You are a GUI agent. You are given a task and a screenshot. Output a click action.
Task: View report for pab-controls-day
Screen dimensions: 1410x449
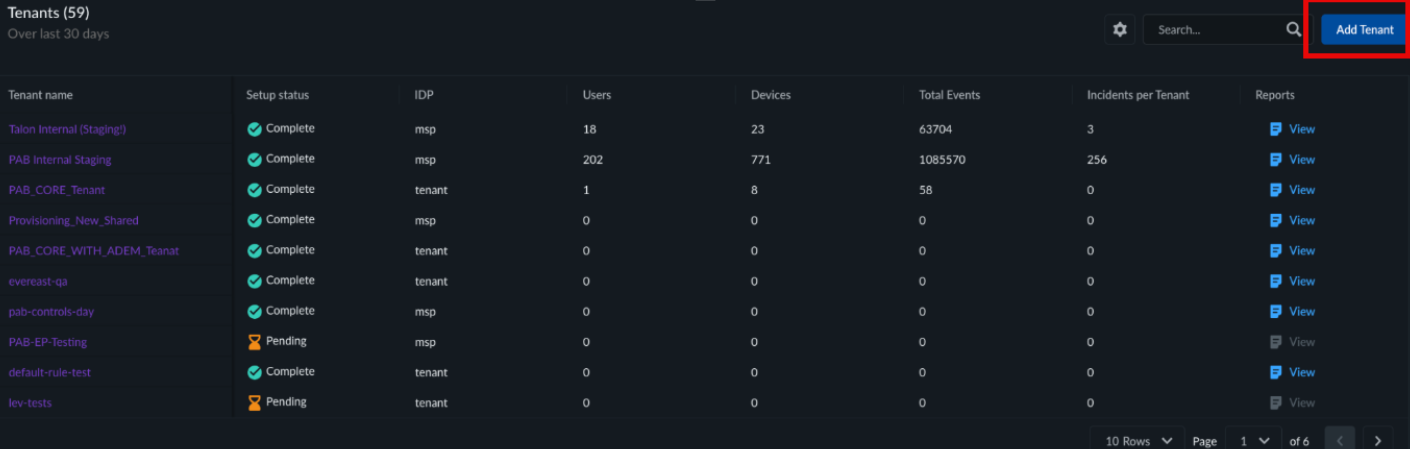1292,312
